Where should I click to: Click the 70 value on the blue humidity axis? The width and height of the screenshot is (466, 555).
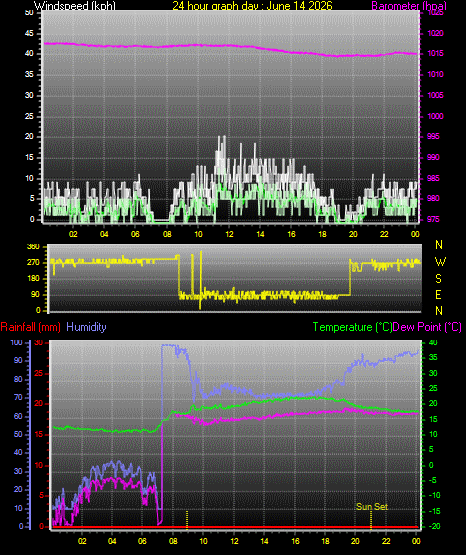18,397
